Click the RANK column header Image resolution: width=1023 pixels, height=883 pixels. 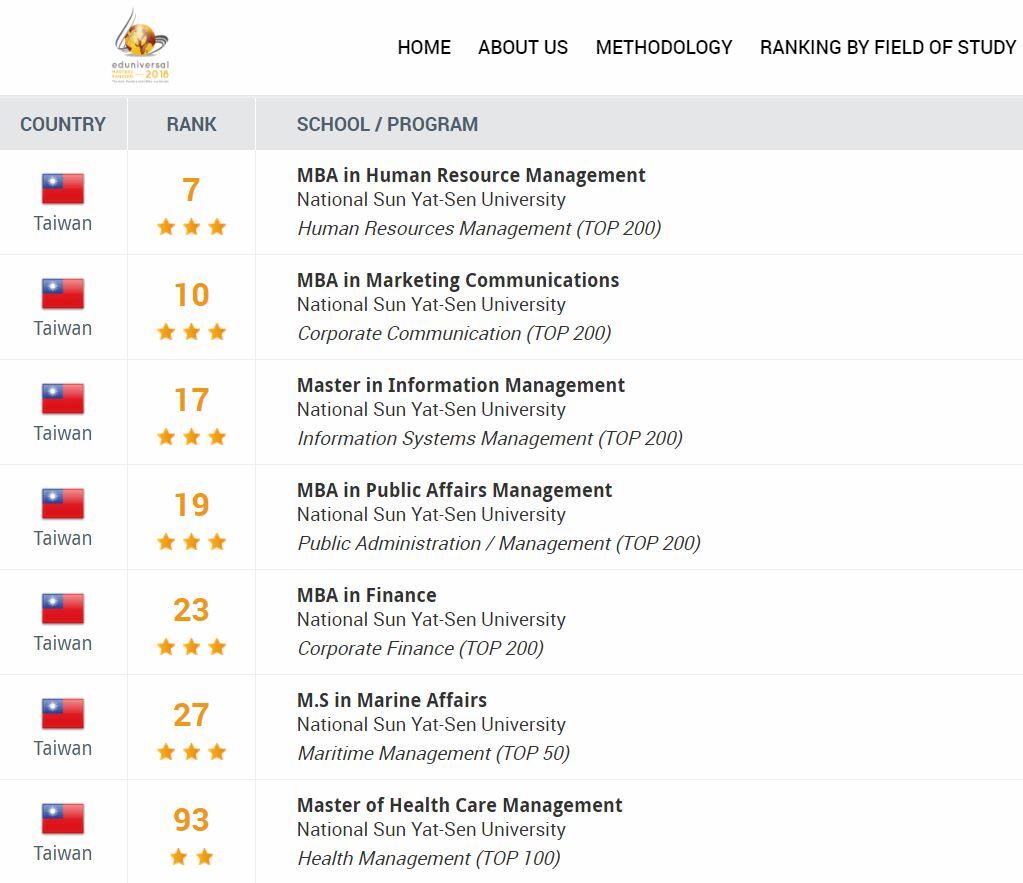click(x=191, y=124)
